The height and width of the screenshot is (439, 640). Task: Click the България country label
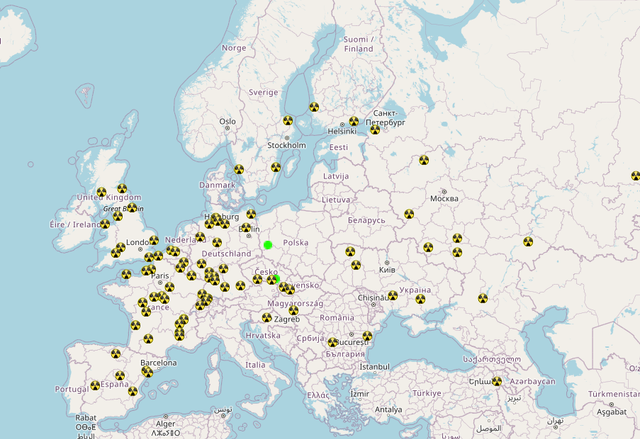pos(345,354)
